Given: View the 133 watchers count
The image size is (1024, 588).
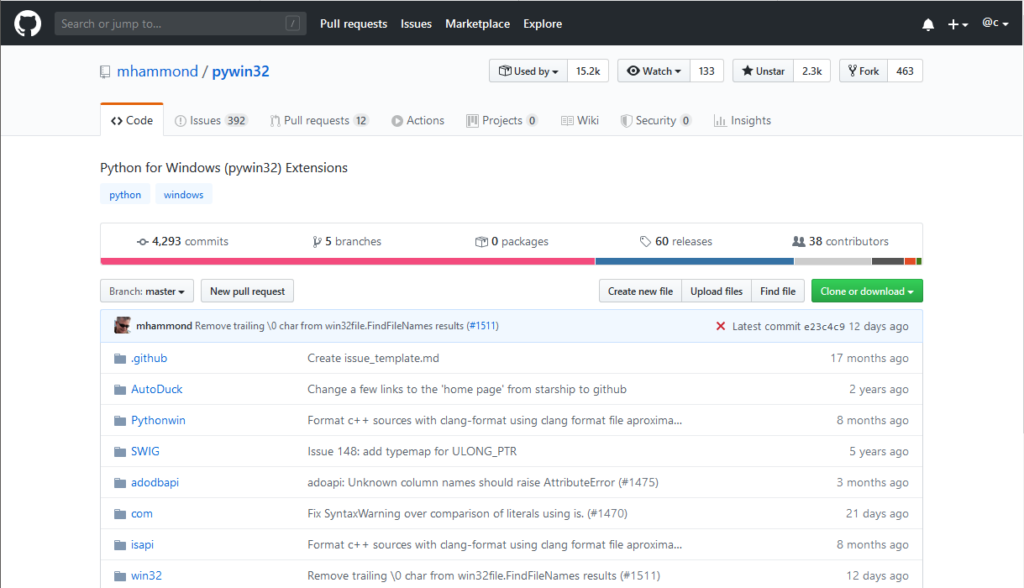Looking at the screenshot, I should click(x=707, y=71).
